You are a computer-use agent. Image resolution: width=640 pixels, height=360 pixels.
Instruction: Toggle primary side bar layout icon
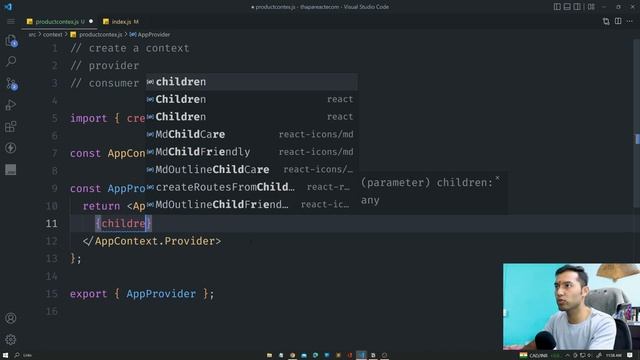[557, 7]
